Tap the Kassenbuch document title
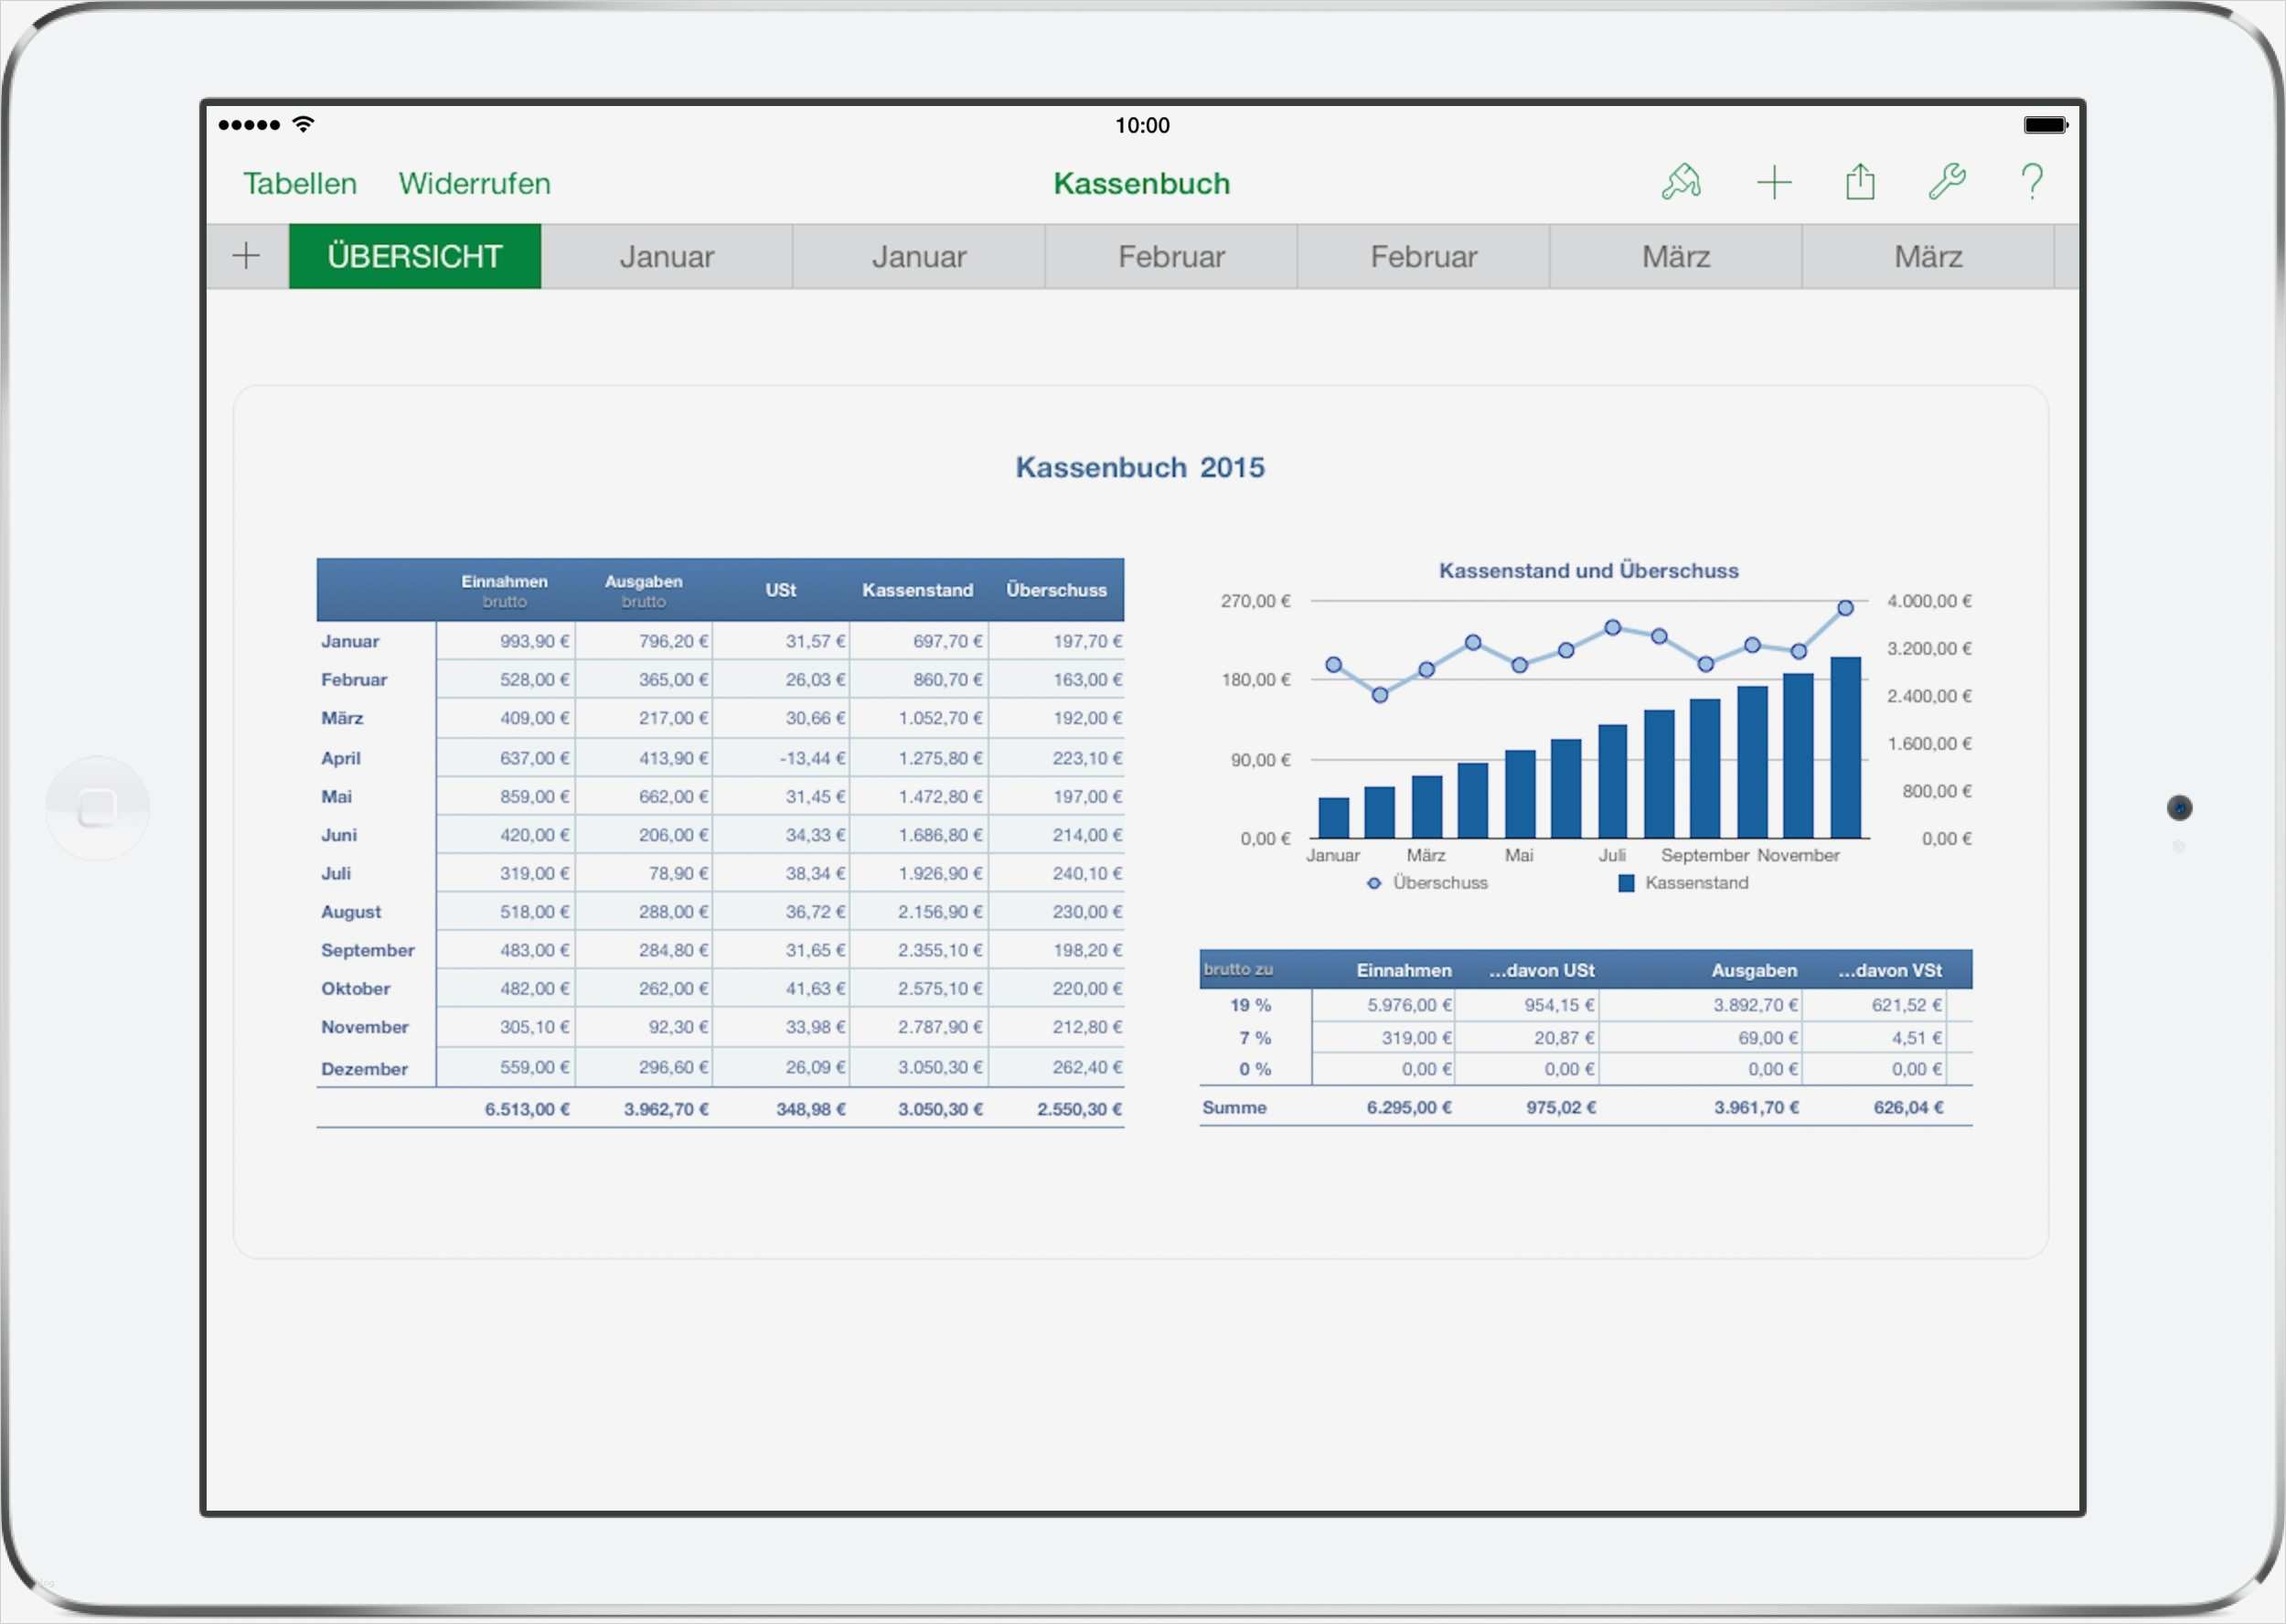This screenshot has width=2286, height=1624. 1141,184
